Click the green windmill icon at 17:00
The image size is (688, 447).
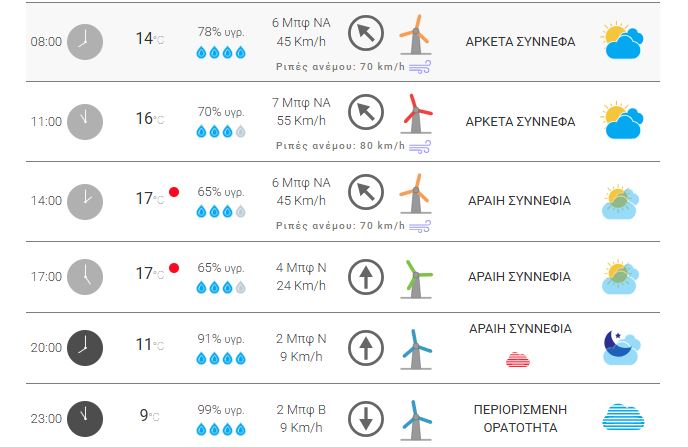click(415, 275)
